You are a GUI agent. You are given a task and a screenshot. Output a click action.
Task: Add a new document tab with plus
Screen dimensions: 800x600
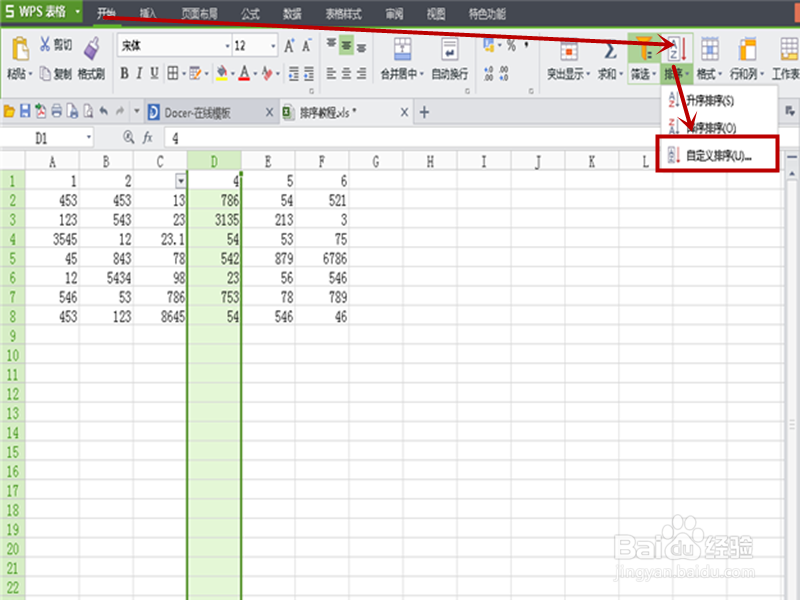(424, 112)
